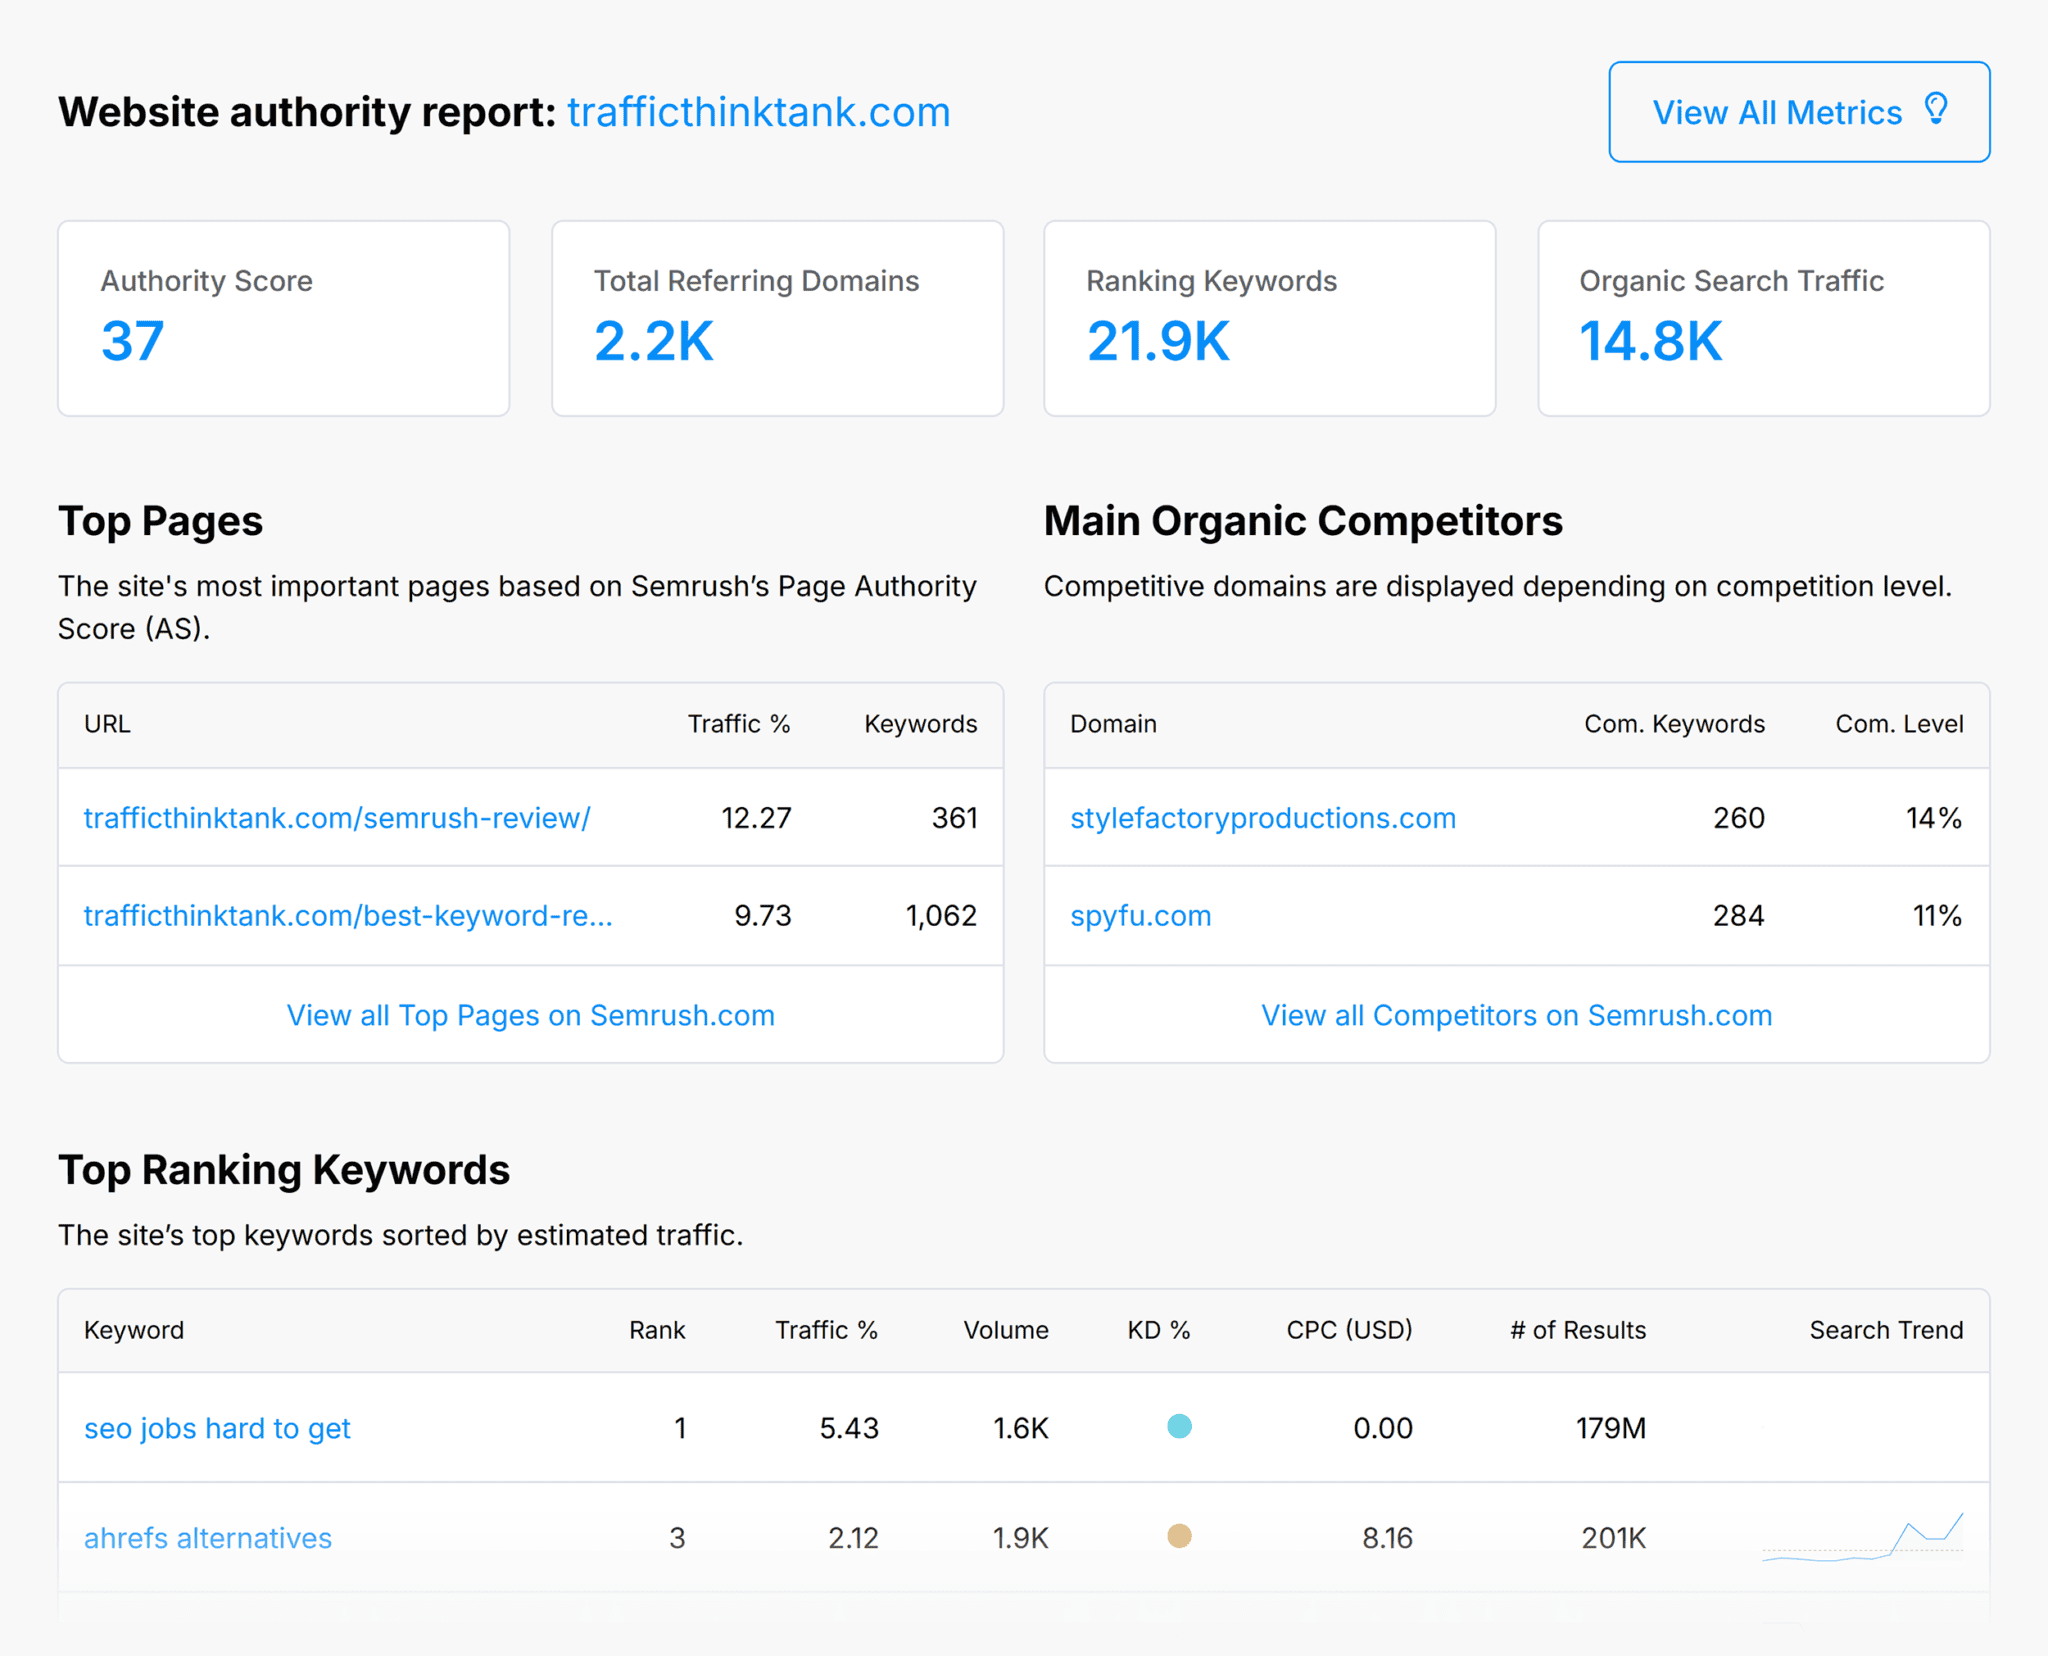Click the Authority Score value 37
2048x1656 pixels.
(x=132, y=341)
